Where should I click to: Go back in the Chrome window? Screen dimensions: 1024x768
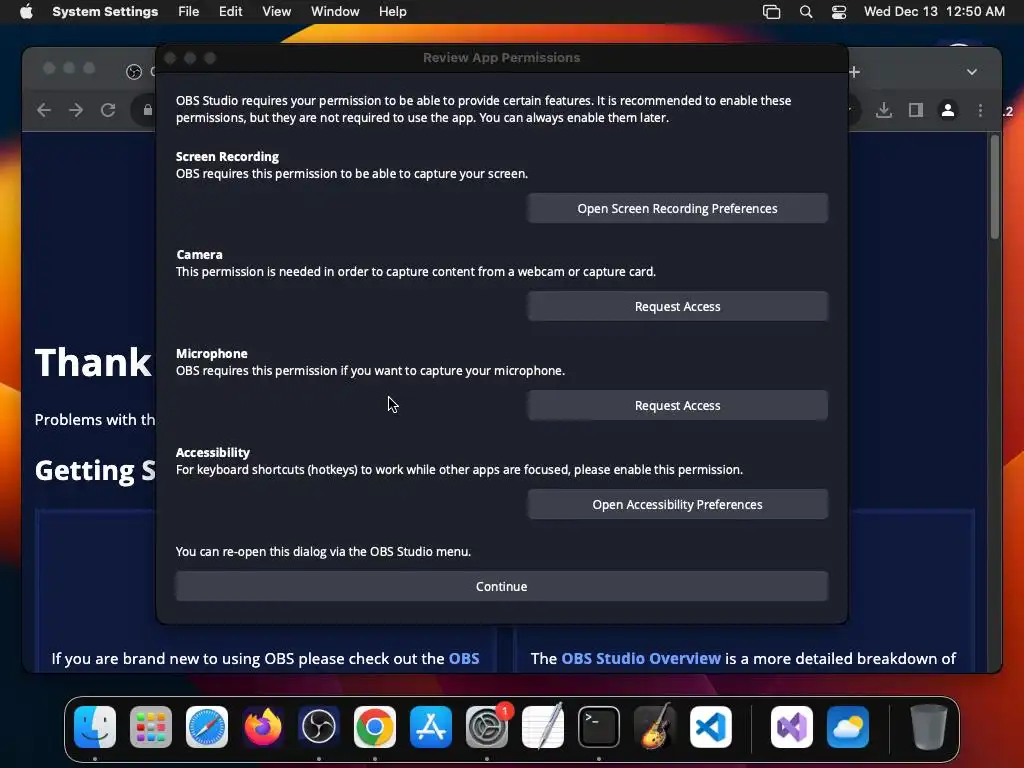44,110
